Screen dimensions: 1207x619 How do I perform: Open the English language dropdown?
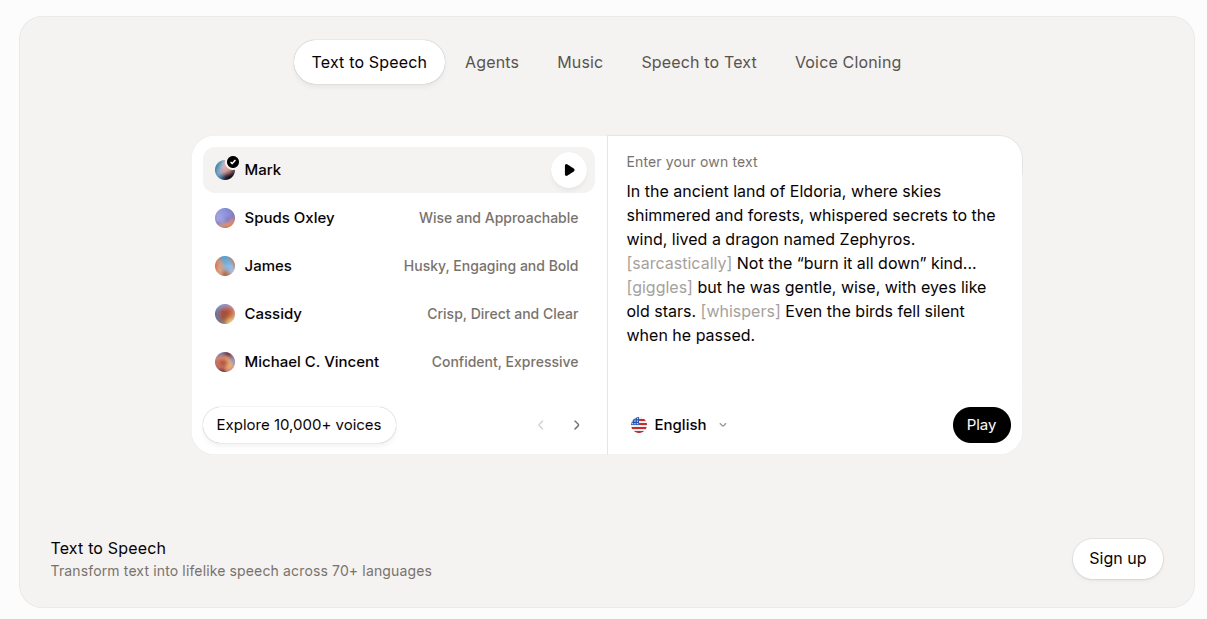point(680,425)
